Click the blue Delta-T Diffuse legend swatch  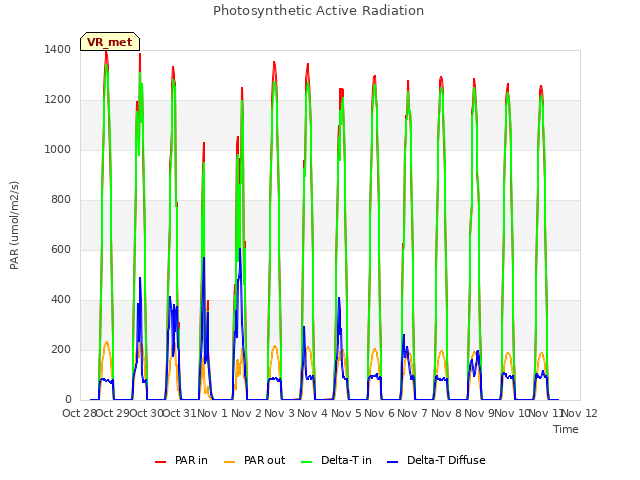point(392,462)
